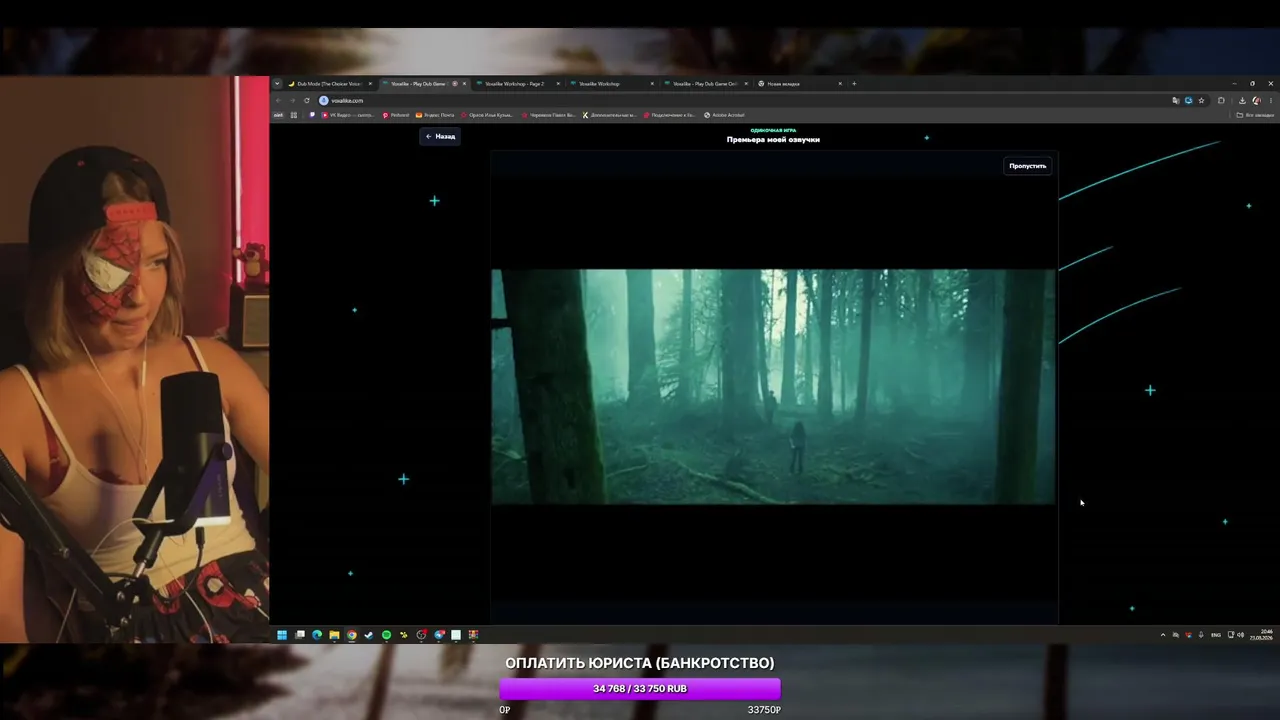Screen dimensions: 1280x720
Task: Open Spotify from the taskbar
Action: click(x=386, y=635)
